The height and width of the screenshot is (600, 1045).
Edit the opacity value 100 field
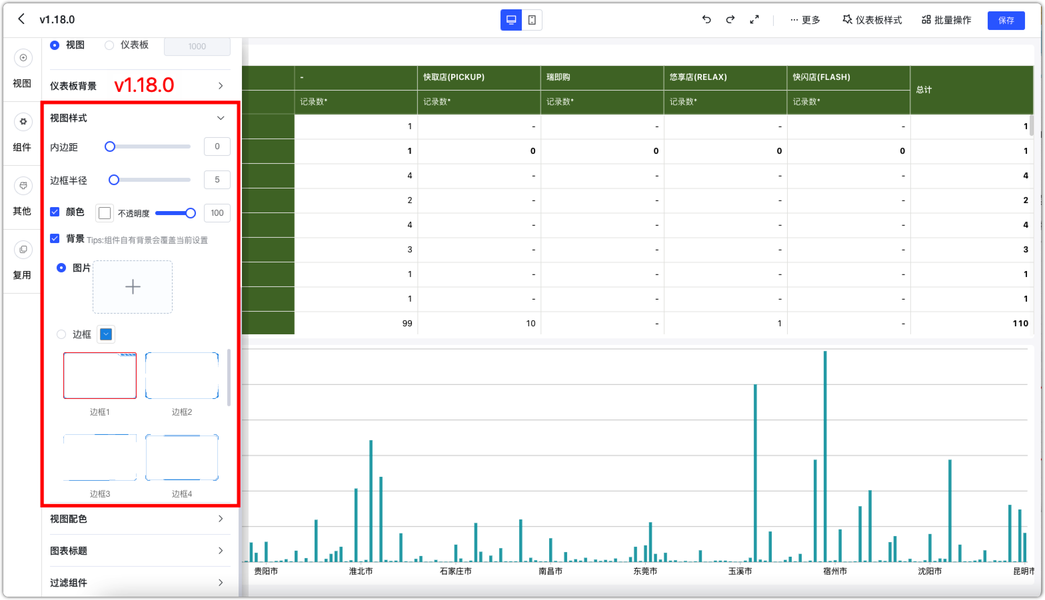coord(217,213)
